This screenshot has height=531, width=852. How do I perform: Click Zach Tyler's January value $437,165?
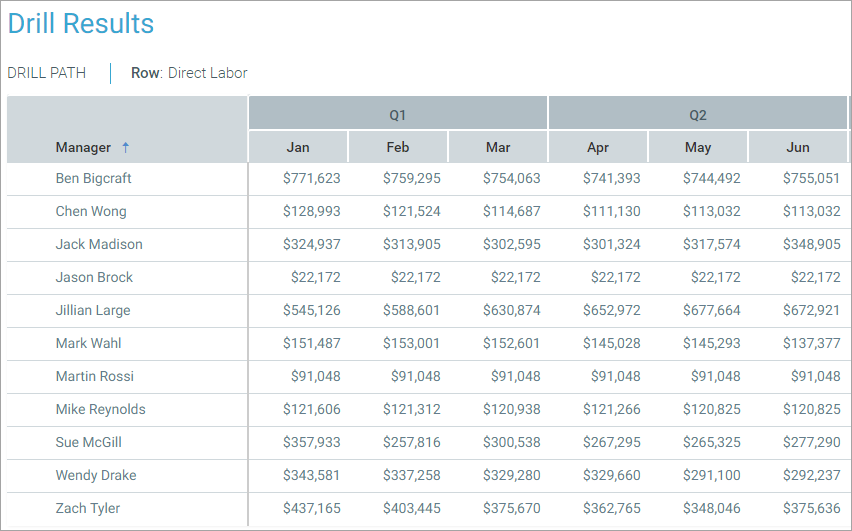[x=311, y=508]
